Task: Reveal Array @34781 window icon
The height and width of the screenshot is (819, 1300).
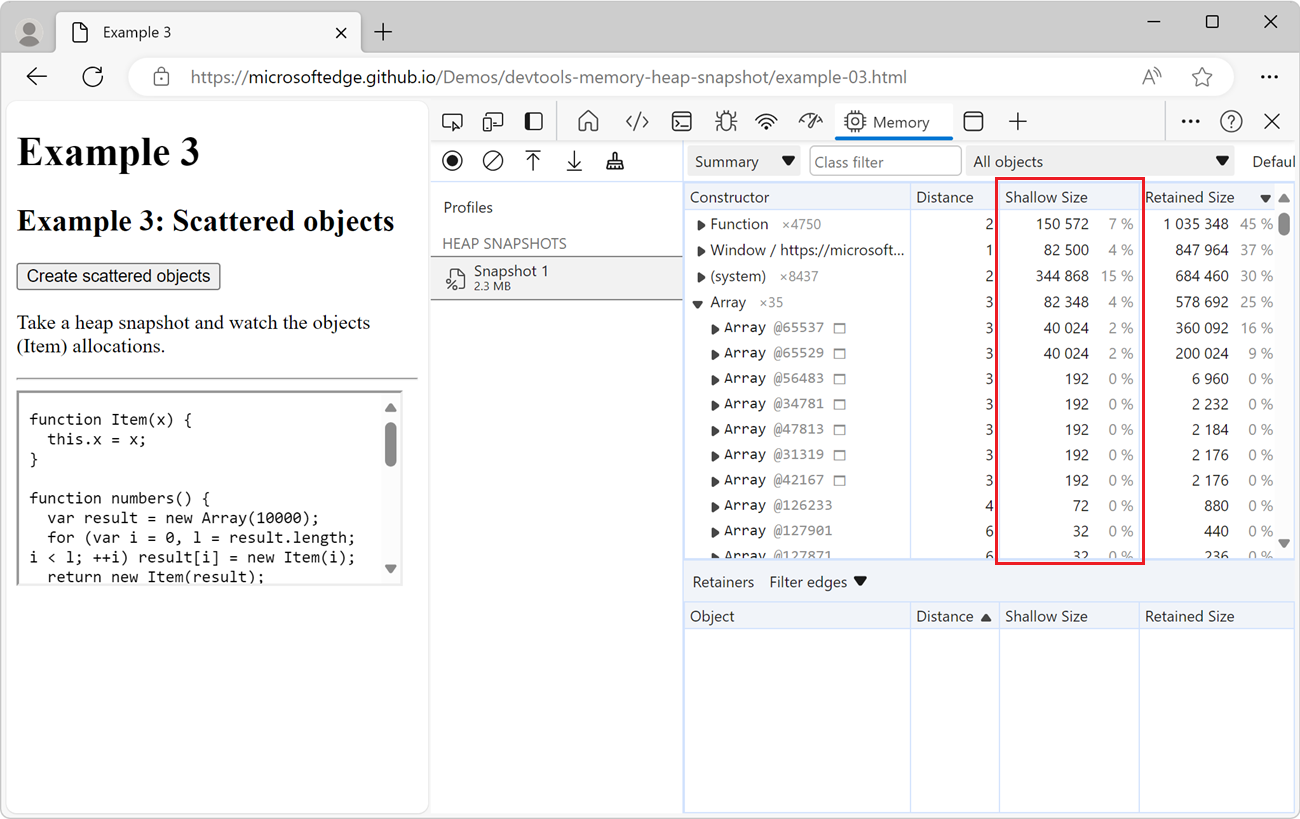Action: coord(840,404)
